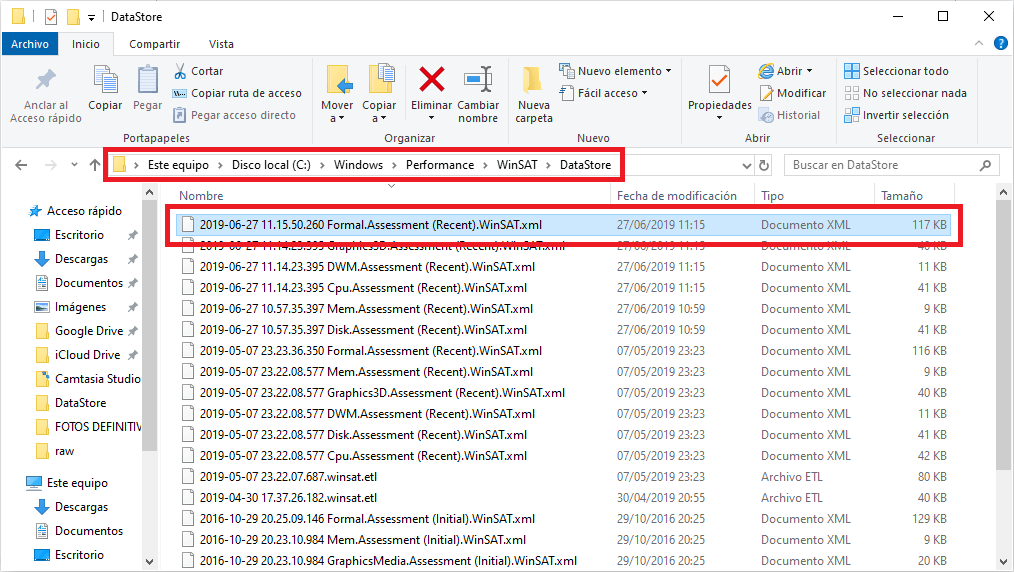Click Seleccionar todo
This screenshot has width=1014, height=572.
896,71
